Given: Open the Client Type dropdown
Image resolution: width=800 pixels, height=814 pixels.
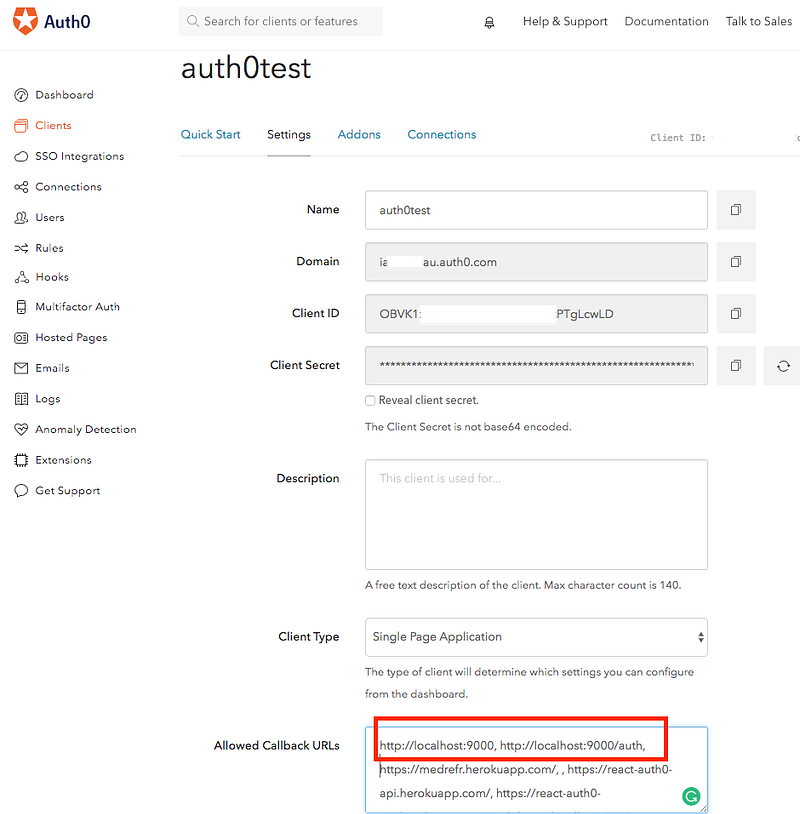Looking at the screenshot, I should [x=536, y=637].
